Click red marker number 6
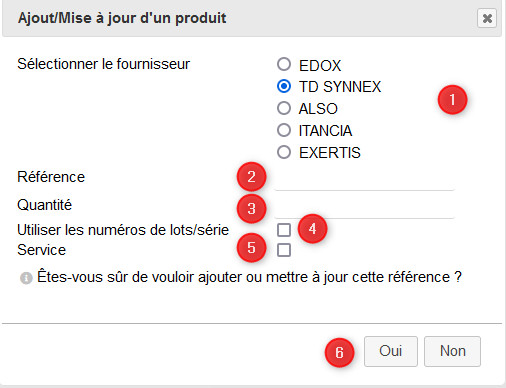 point(339,353)
